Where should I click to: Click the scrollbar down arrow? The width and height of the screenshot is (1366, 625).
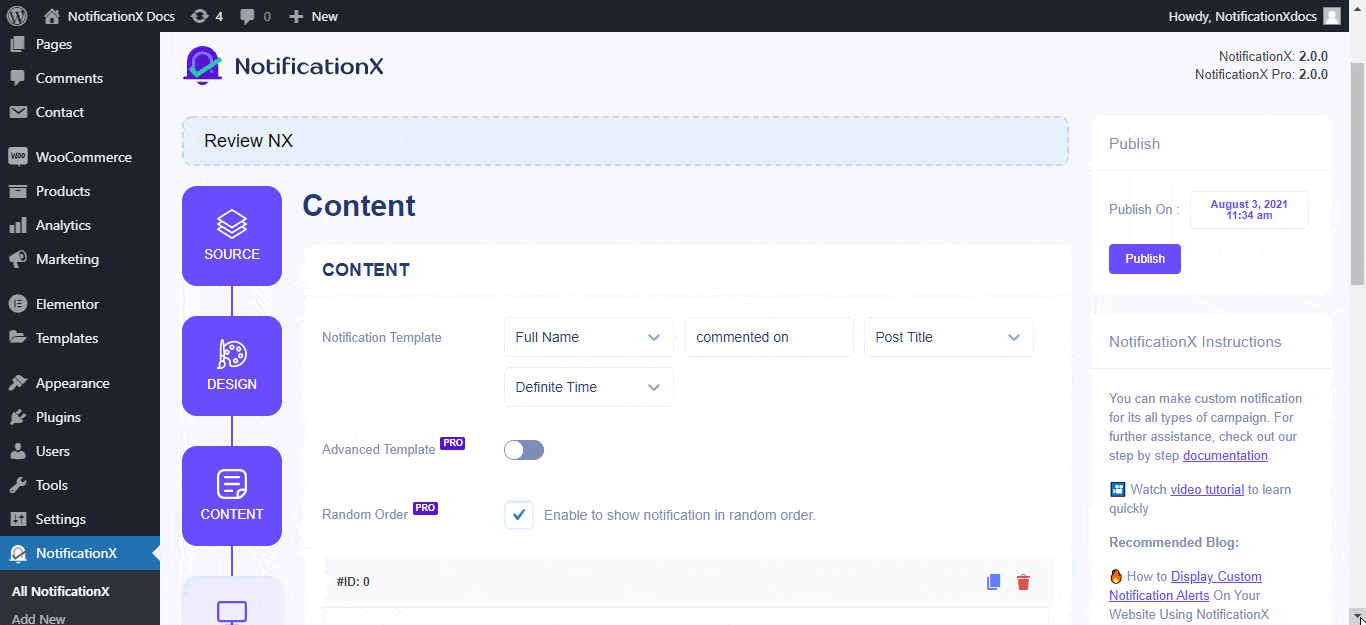(1357, 617)
